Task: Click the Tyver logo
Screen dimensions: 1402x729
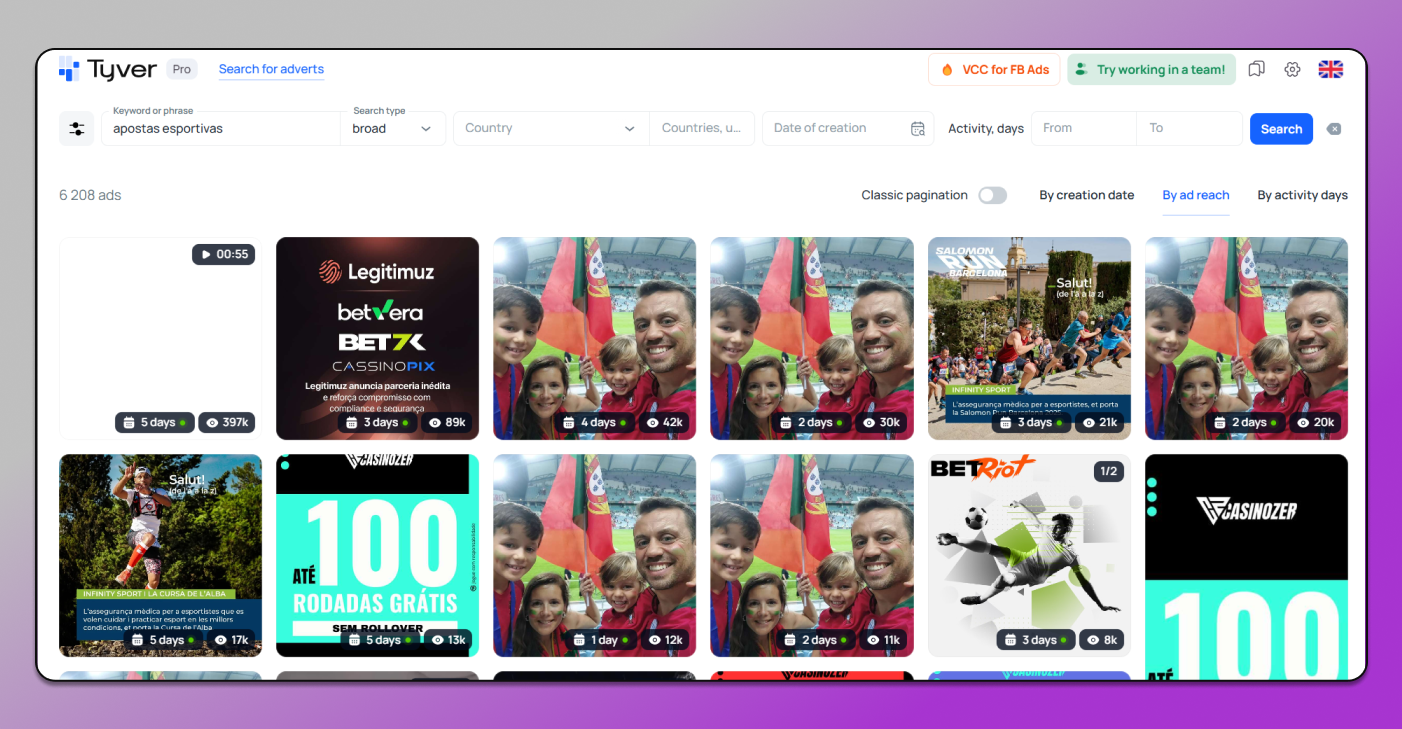Action: [108, 69]
